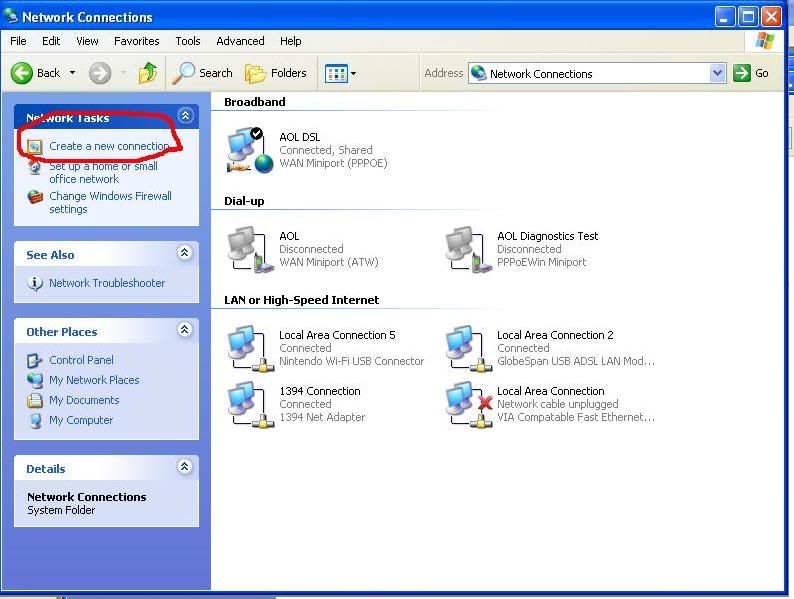Click Create a new connection link
This screenshot has height=599, width=794.
109,146
